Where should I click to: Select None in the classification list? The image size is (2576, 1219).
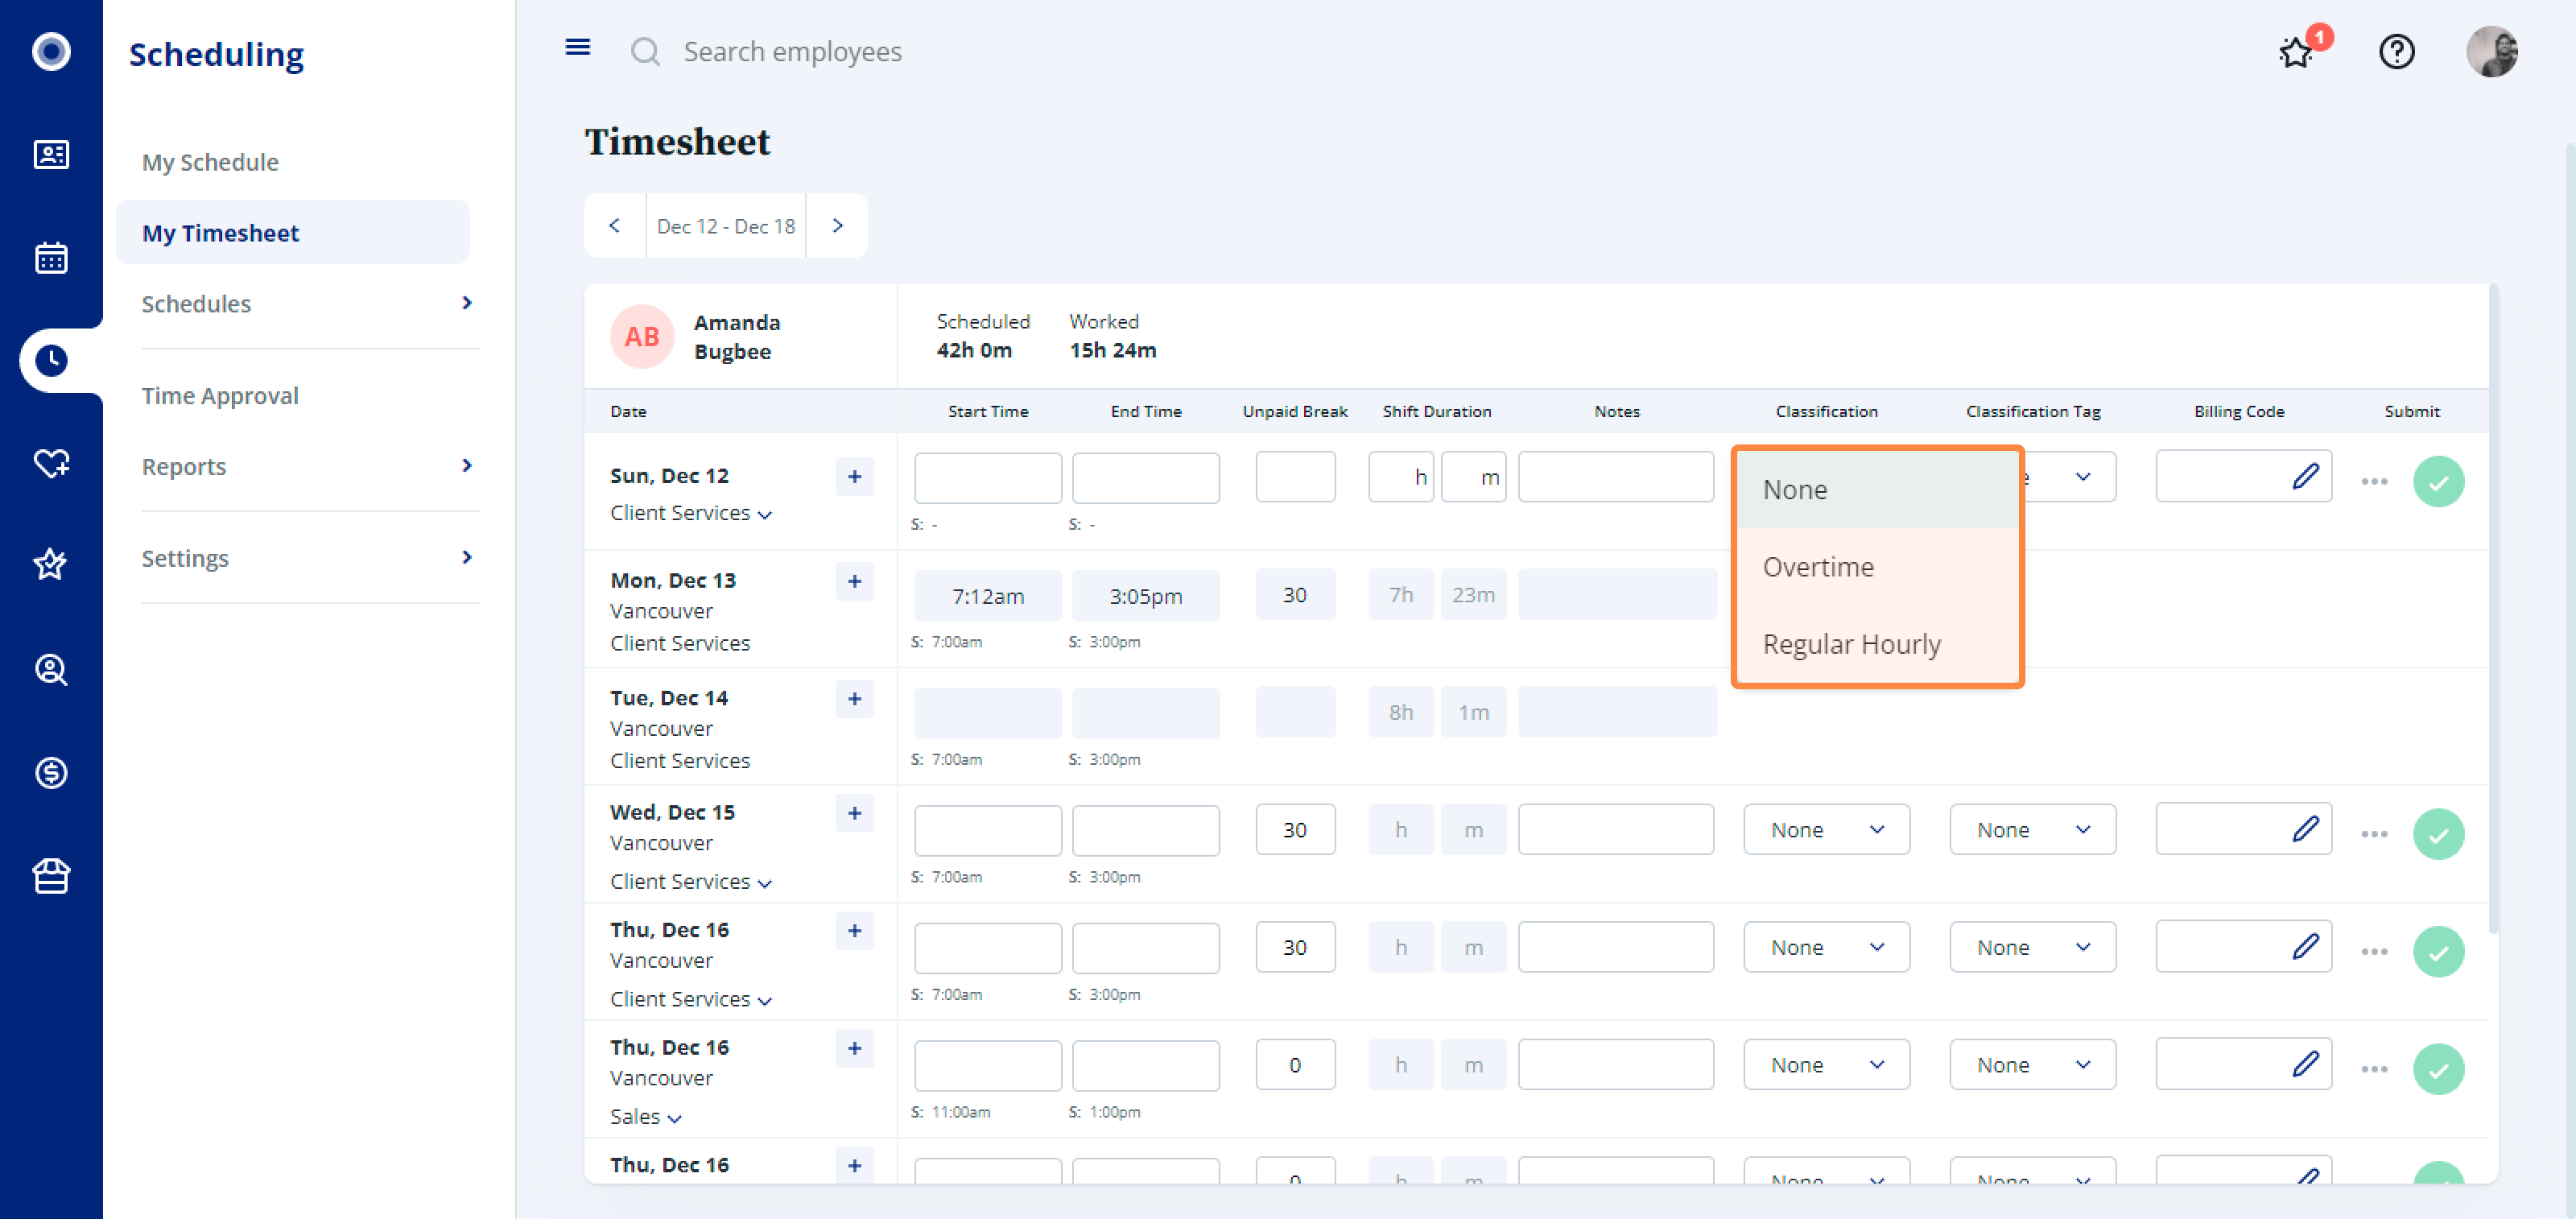(x=1877, y=489)
